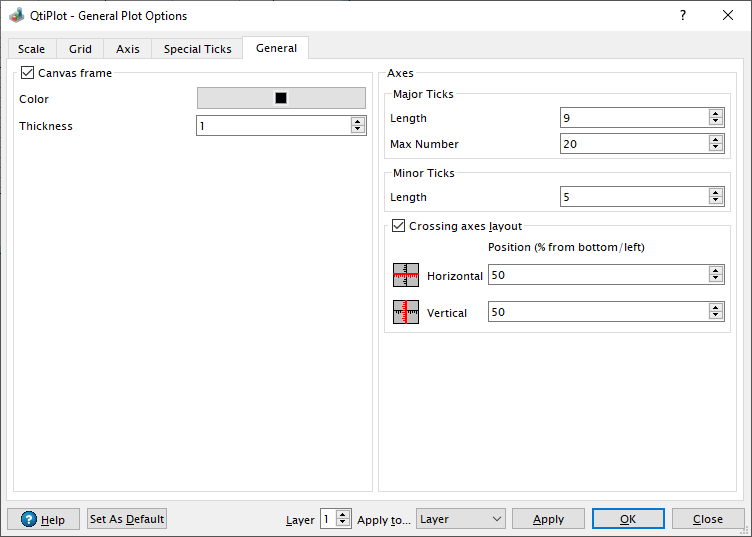The image size is (752, 537).
Task: Decrease the Major Ticks Length value
Action: pyautogui.click(x=715, y=122)
